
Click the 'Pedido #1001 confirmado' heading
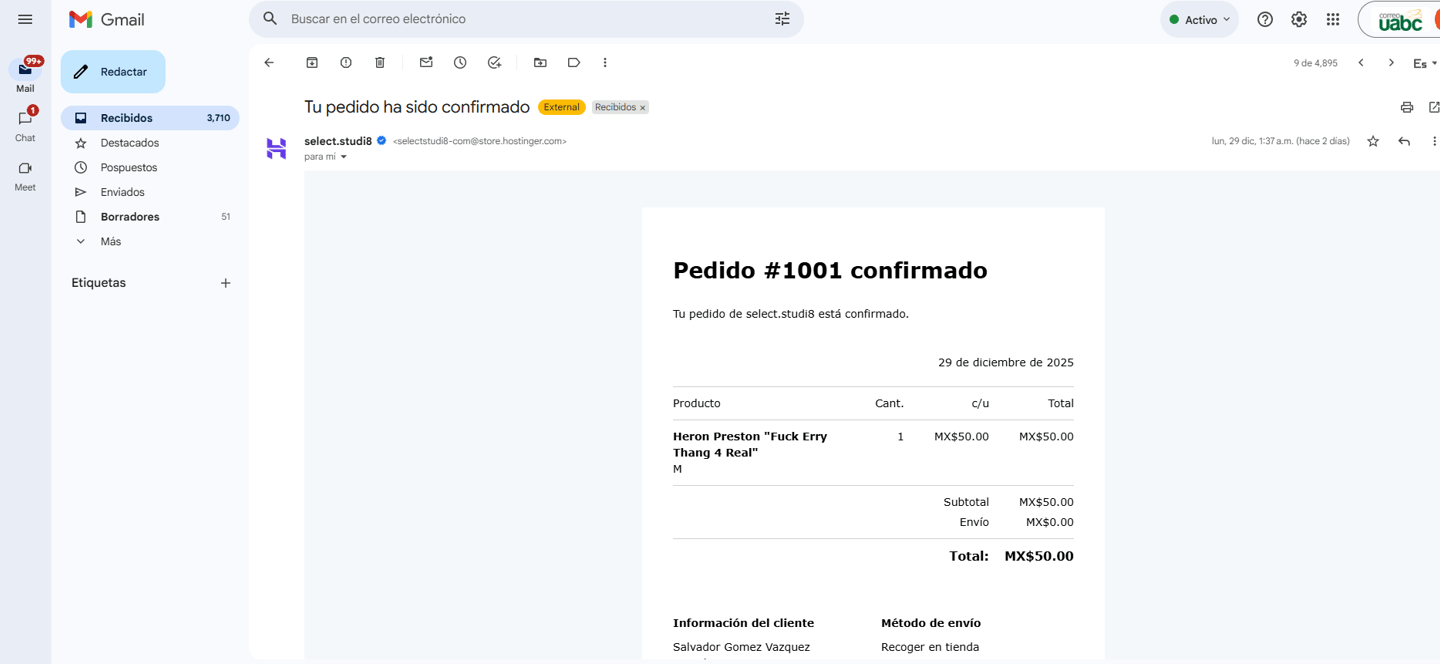830,271
